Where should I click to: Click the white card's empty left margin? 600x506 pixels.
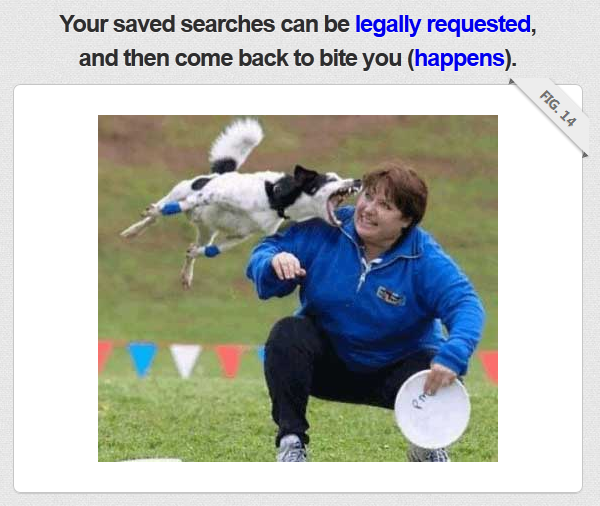[56, 288]
